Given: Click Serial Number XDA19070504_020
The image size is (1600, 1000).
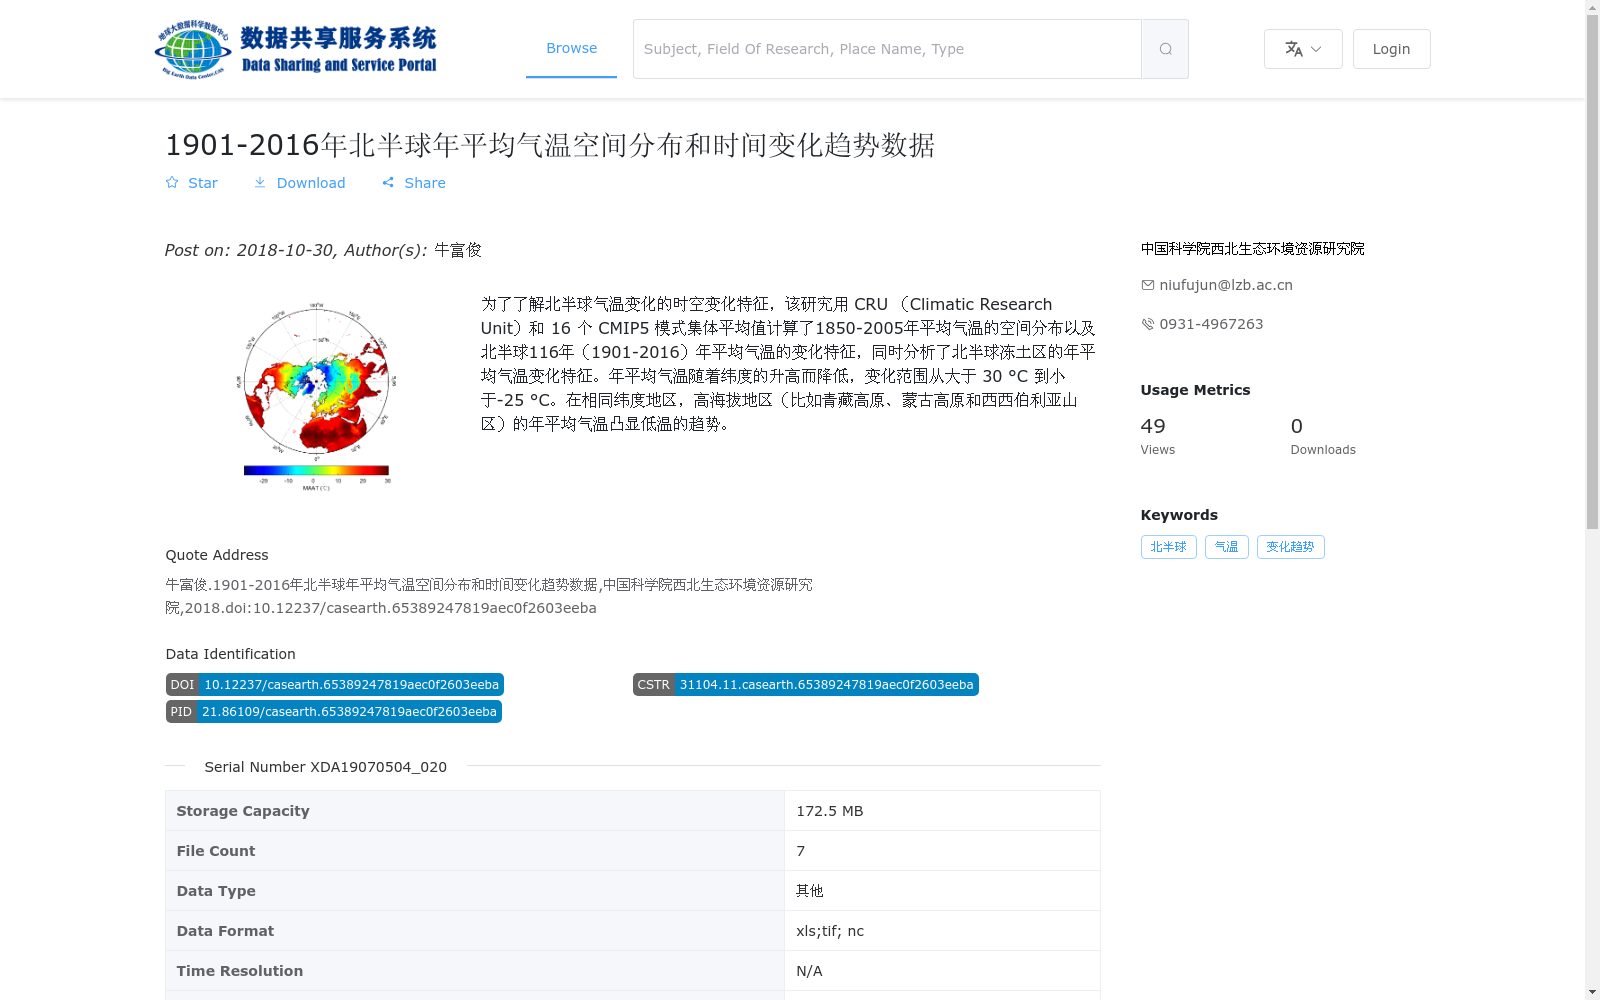Looking at the screenshot, I should (x=325, y=767).
